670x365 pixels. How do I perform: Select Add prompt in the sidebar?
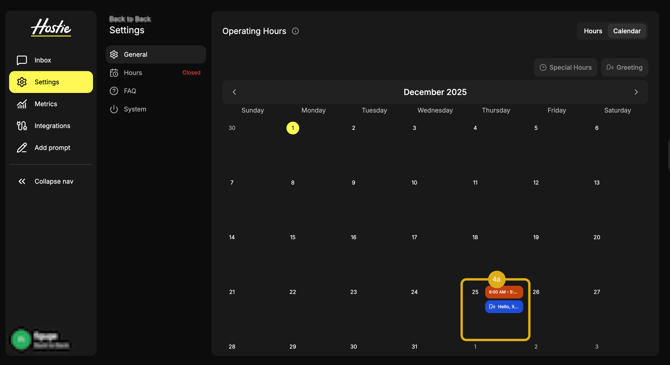51,148
